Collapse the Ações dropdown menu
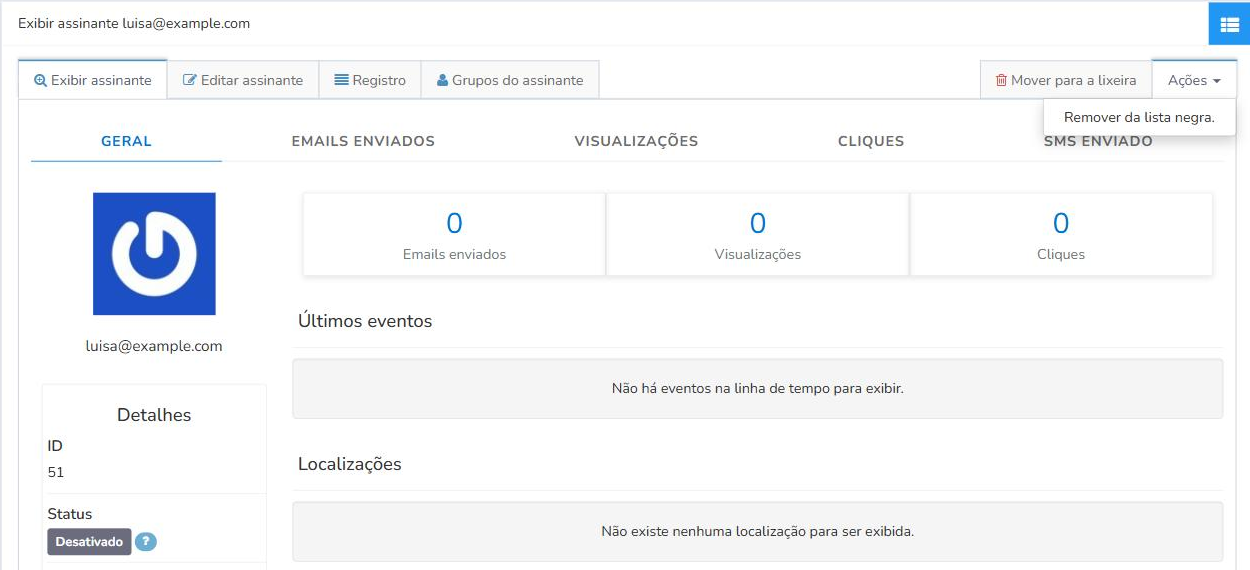 pos(1194,80)
